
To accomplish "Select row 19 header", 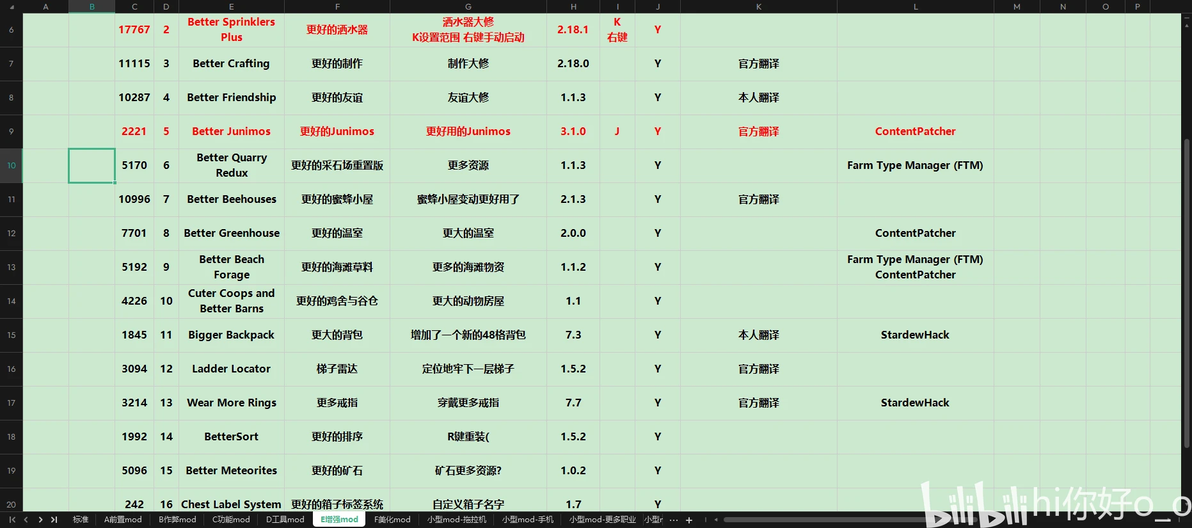I will [x=11, y=470].
